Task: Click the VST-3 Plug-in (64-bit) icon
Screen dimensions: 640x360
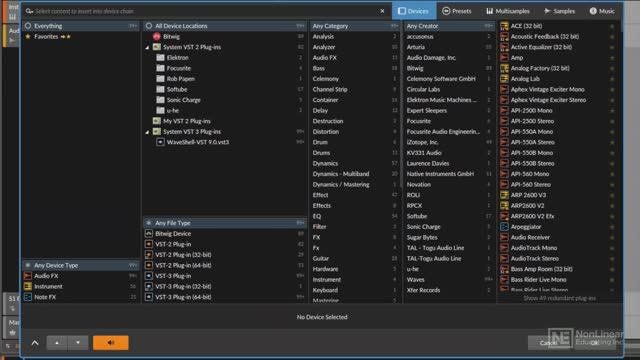Action: 149,297
